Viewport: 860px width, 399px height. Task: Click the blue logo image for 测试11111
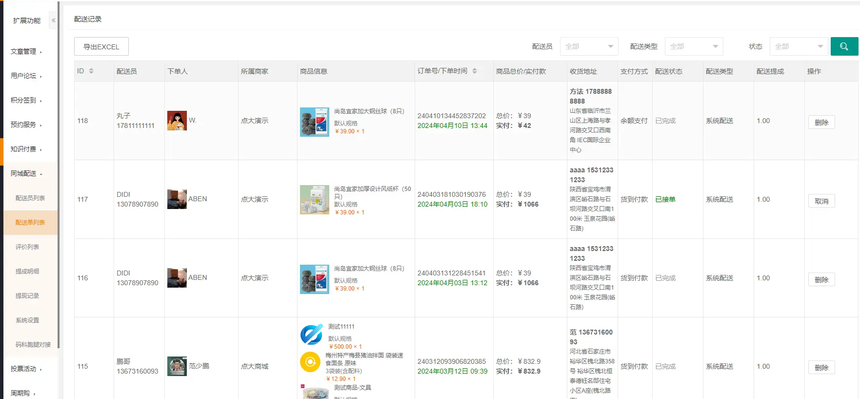pyautogui.click(x=311, y=335)
